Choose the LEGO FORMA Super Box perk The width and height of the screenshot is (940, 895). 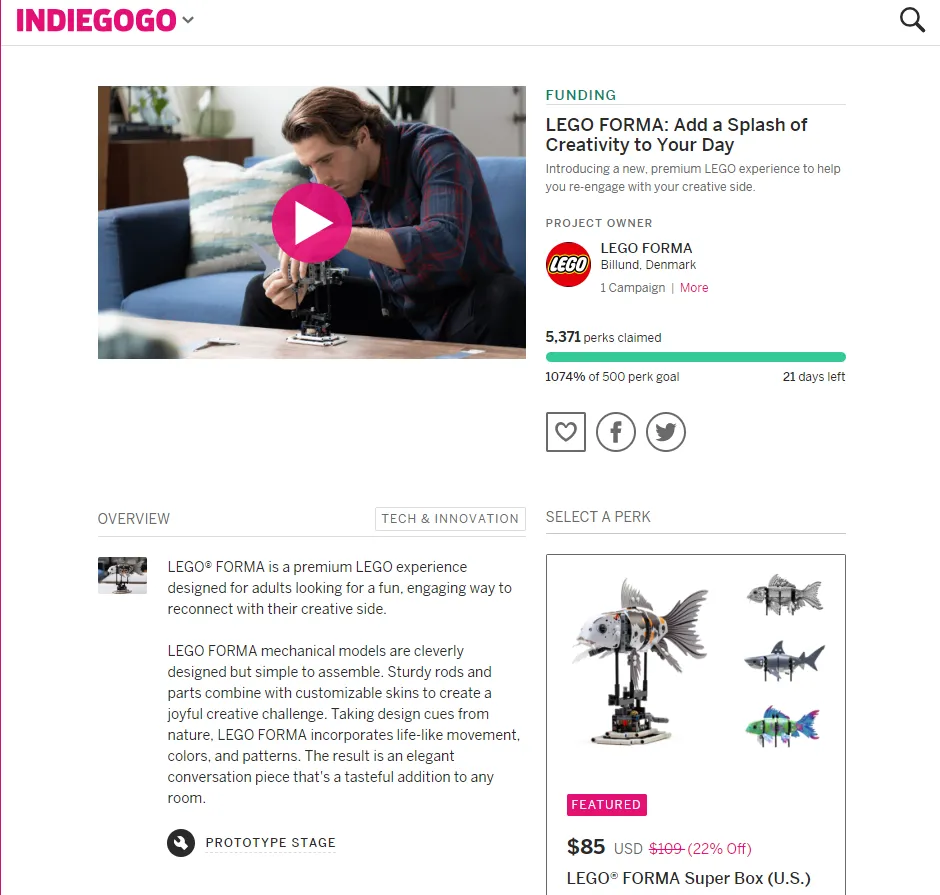tap(695, 724)
